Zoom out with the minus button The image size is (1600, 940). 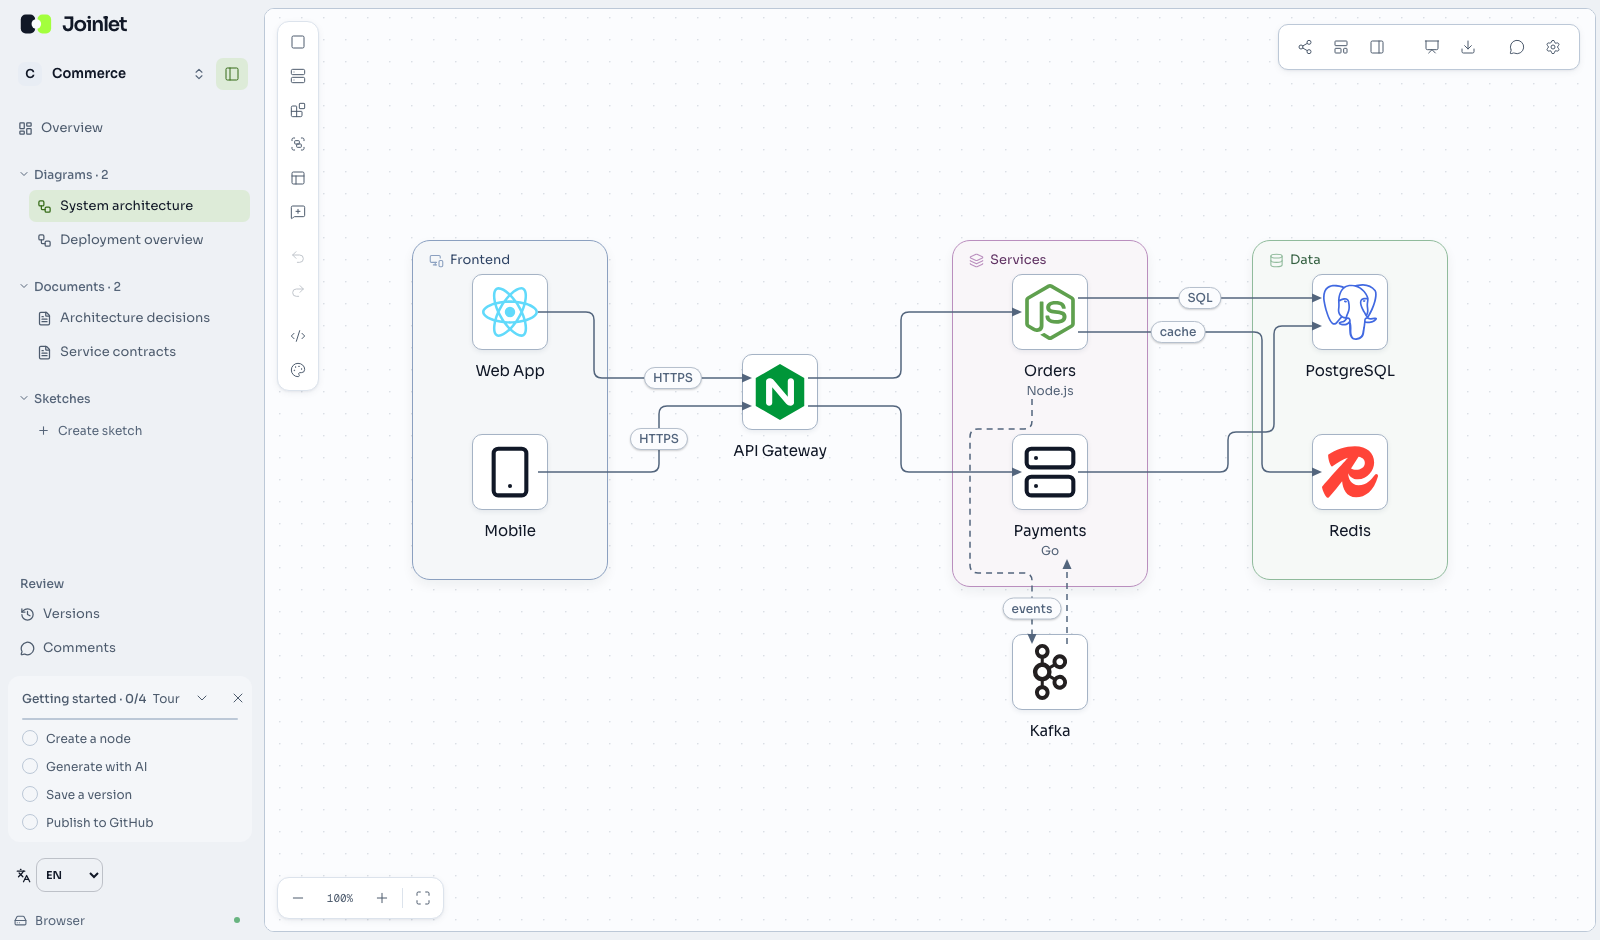coord(298,898)
